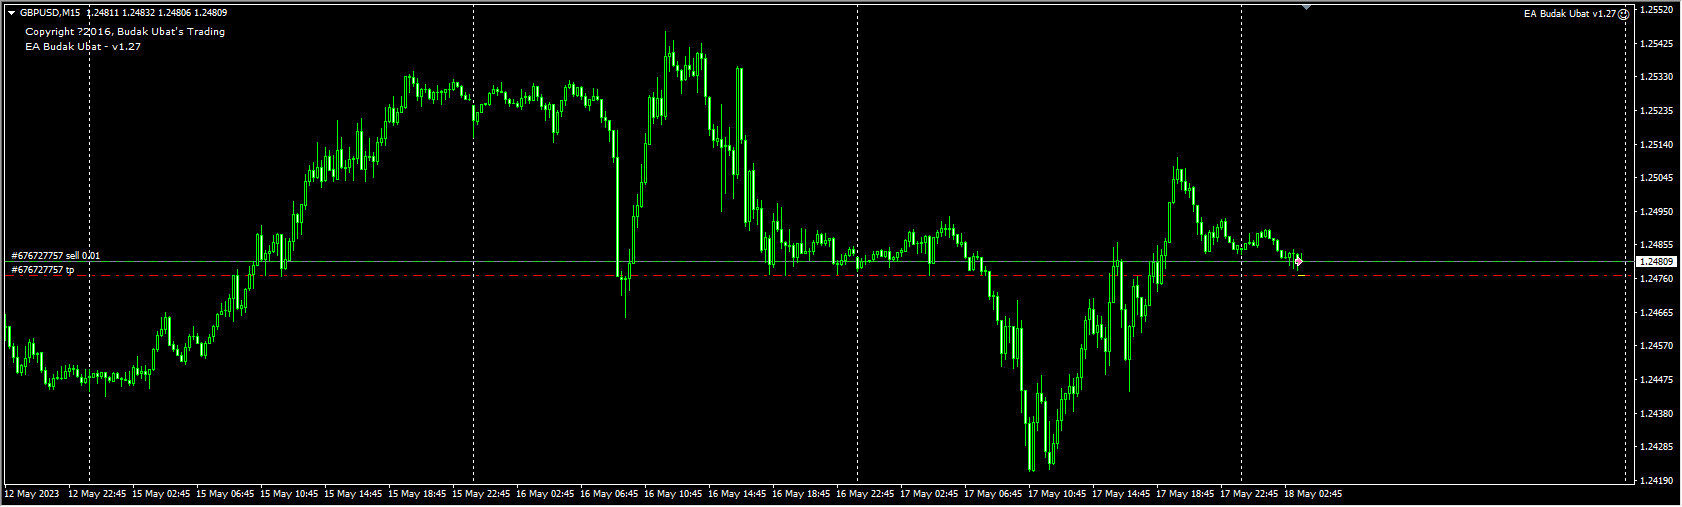The image size is (1682, 507).
Task: Click time axis label '16 May 02:45'
Action: 545,494
